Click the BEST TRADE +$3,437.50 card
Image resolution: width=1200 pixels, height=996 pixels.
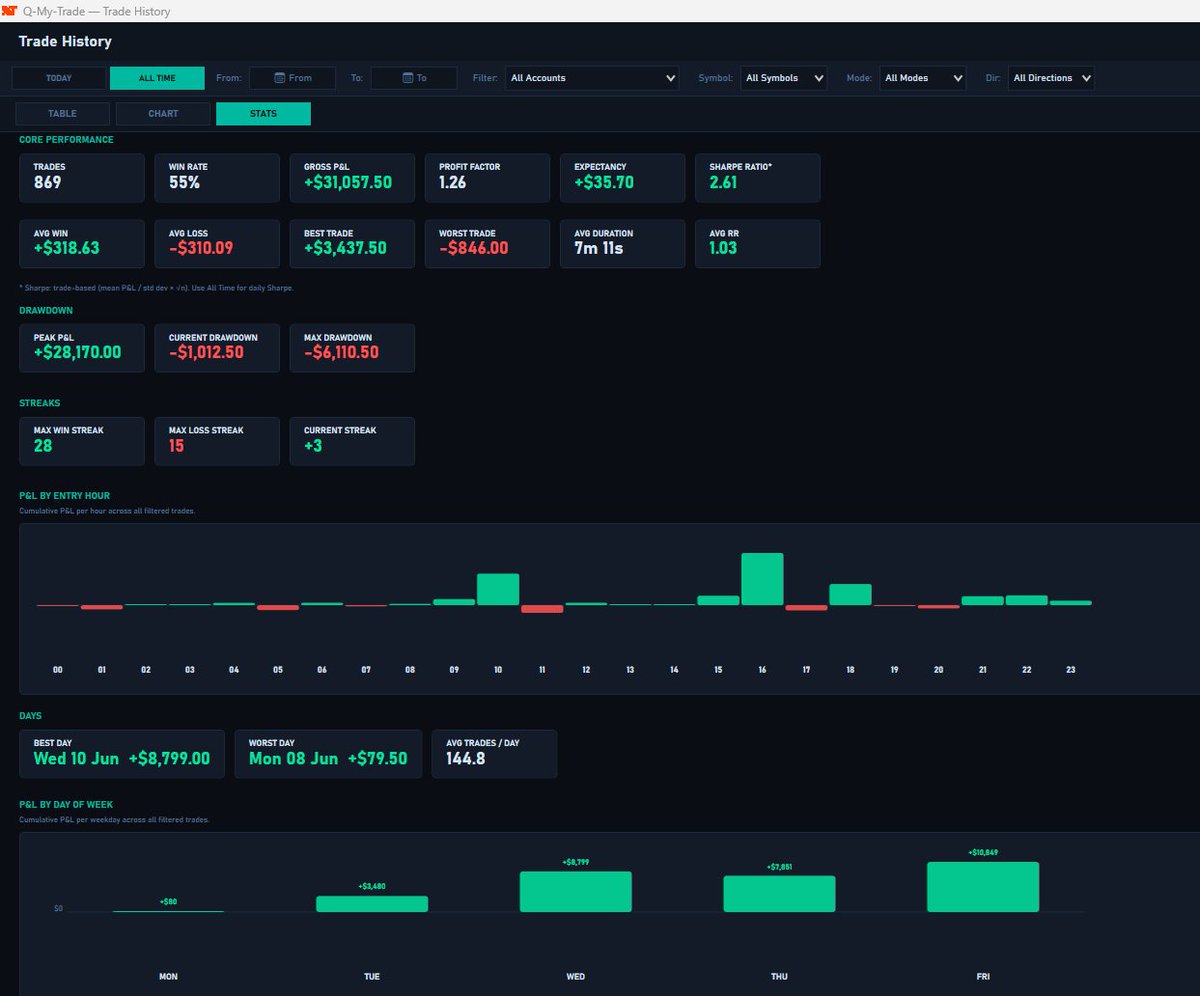[x=352, y=244]
